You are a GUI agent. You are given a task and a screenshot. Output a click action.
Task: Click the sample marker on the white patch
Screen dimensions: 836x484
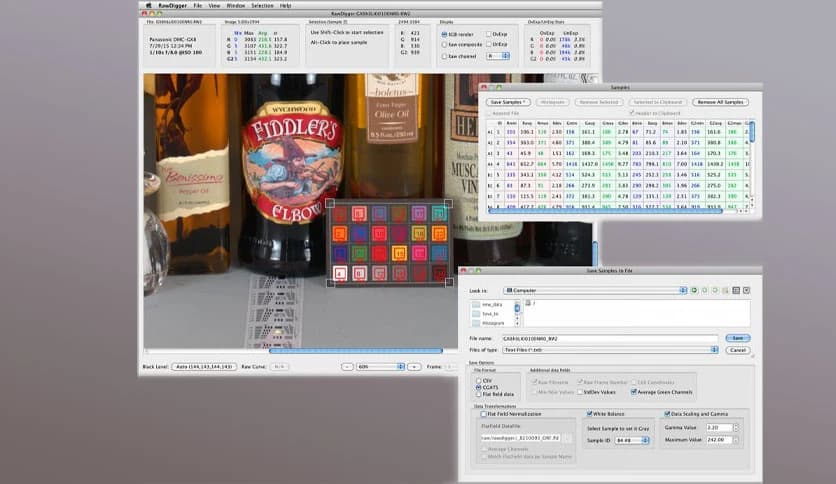click(x=340, y=273)
